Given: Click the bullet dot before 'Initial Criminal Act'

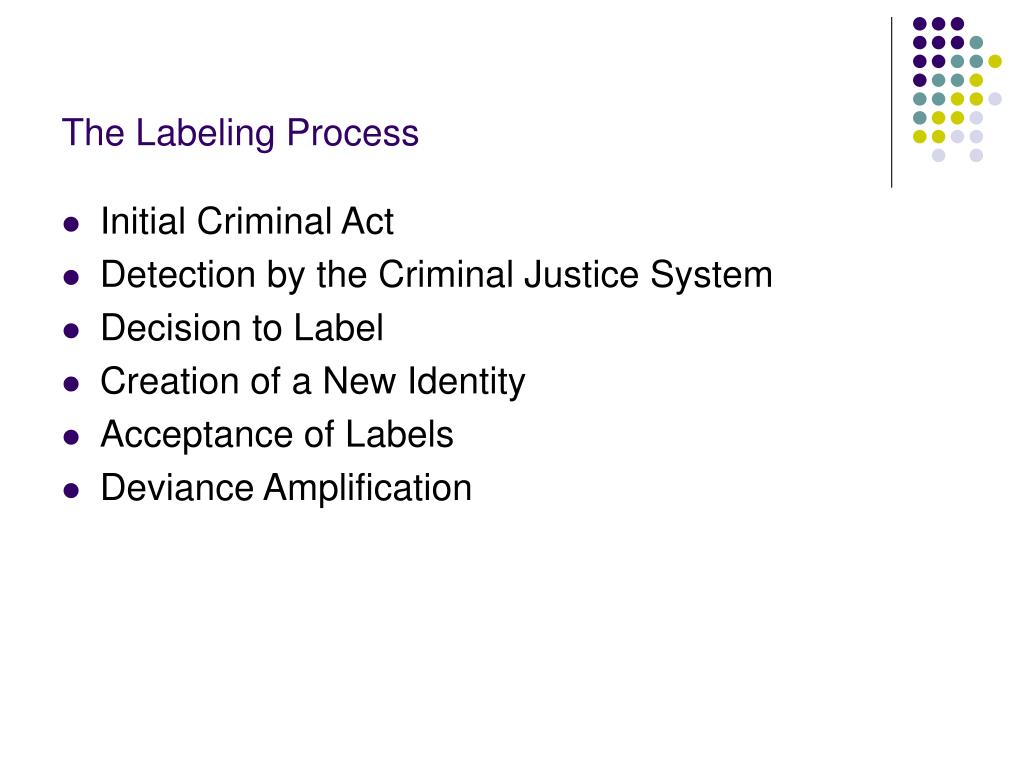Looking at the screenshot, I should click(71, 224).
